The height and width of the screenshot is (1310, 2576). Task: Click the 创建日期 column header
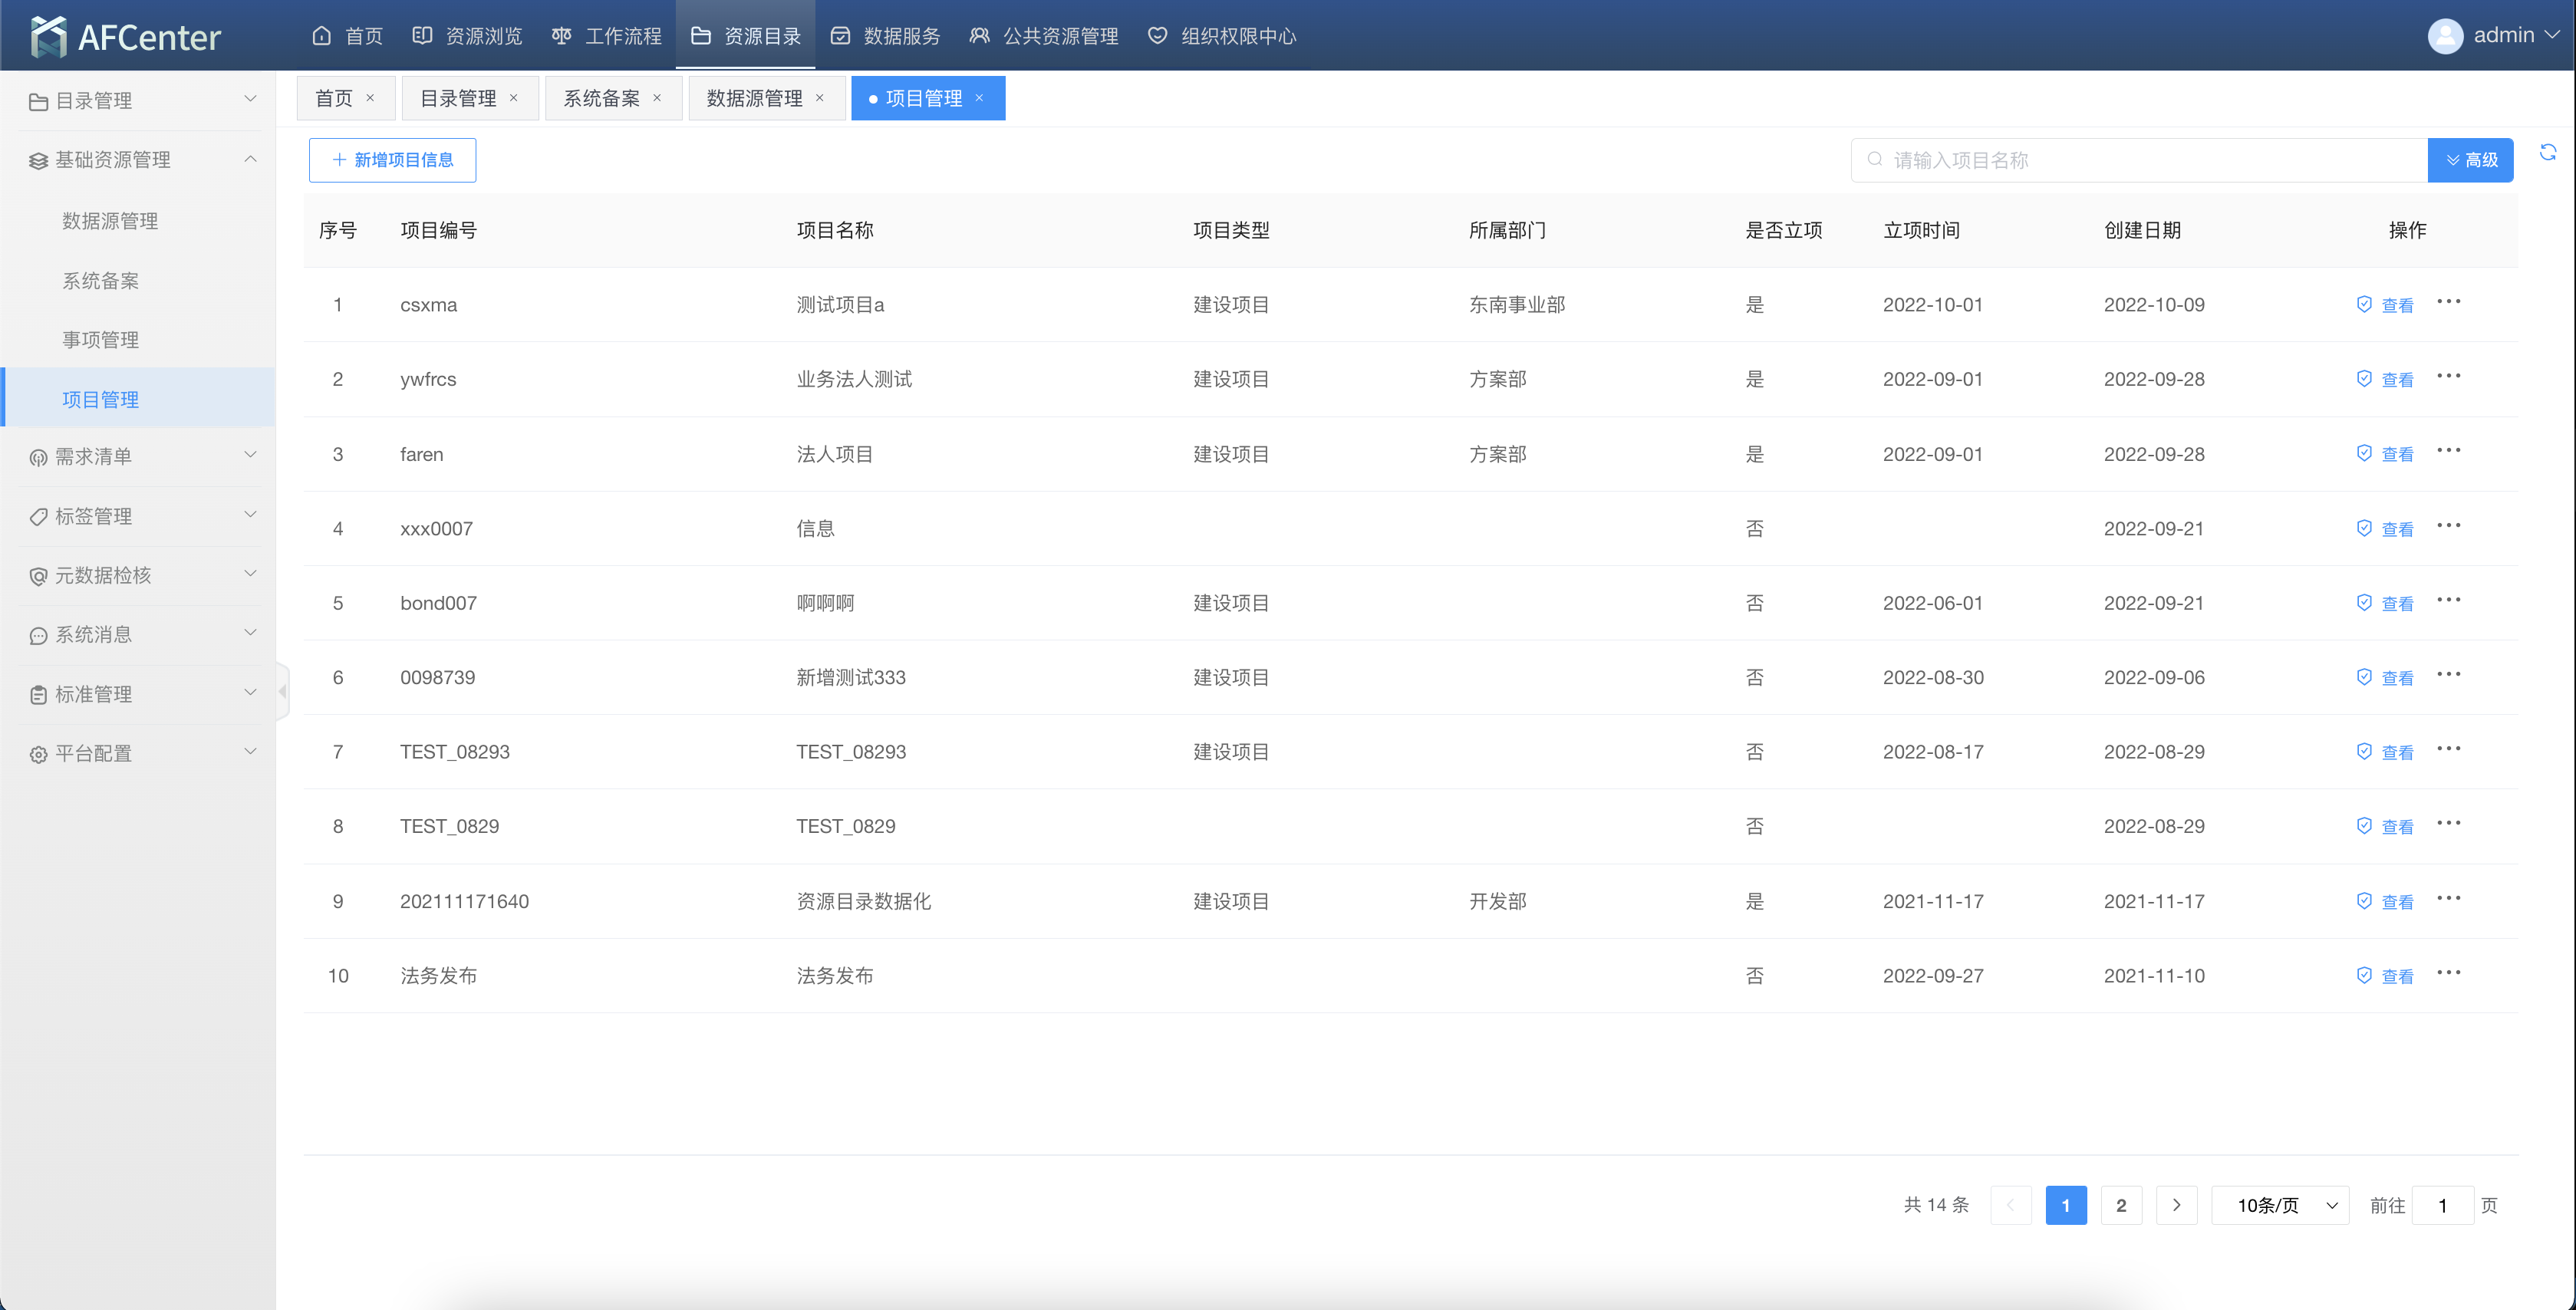tap(2142, 230)
